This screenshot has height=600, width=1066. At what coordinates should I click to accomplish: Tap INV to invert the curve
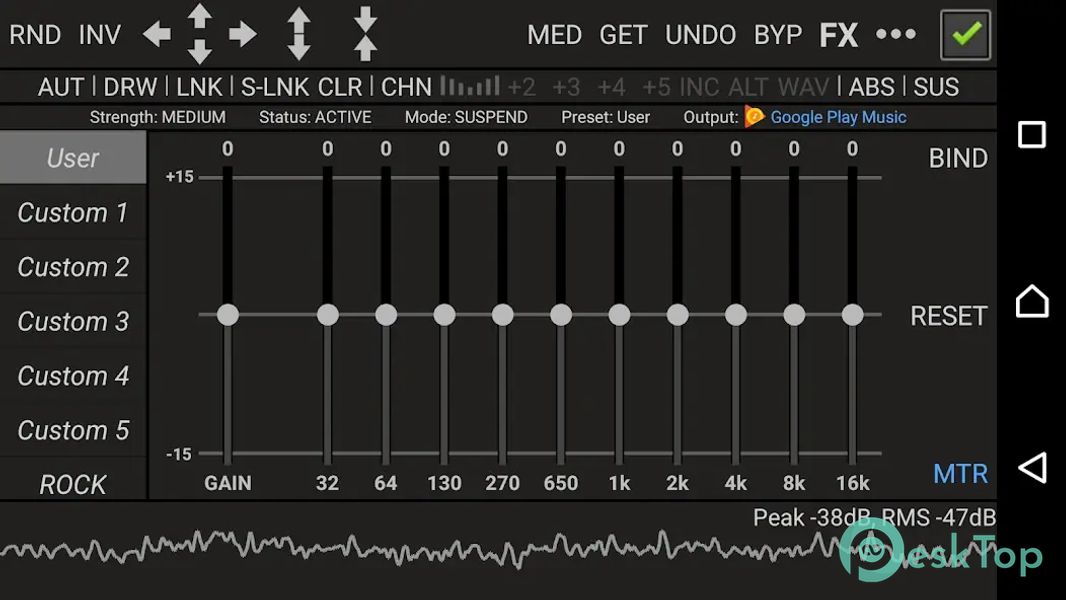[100, 35]
